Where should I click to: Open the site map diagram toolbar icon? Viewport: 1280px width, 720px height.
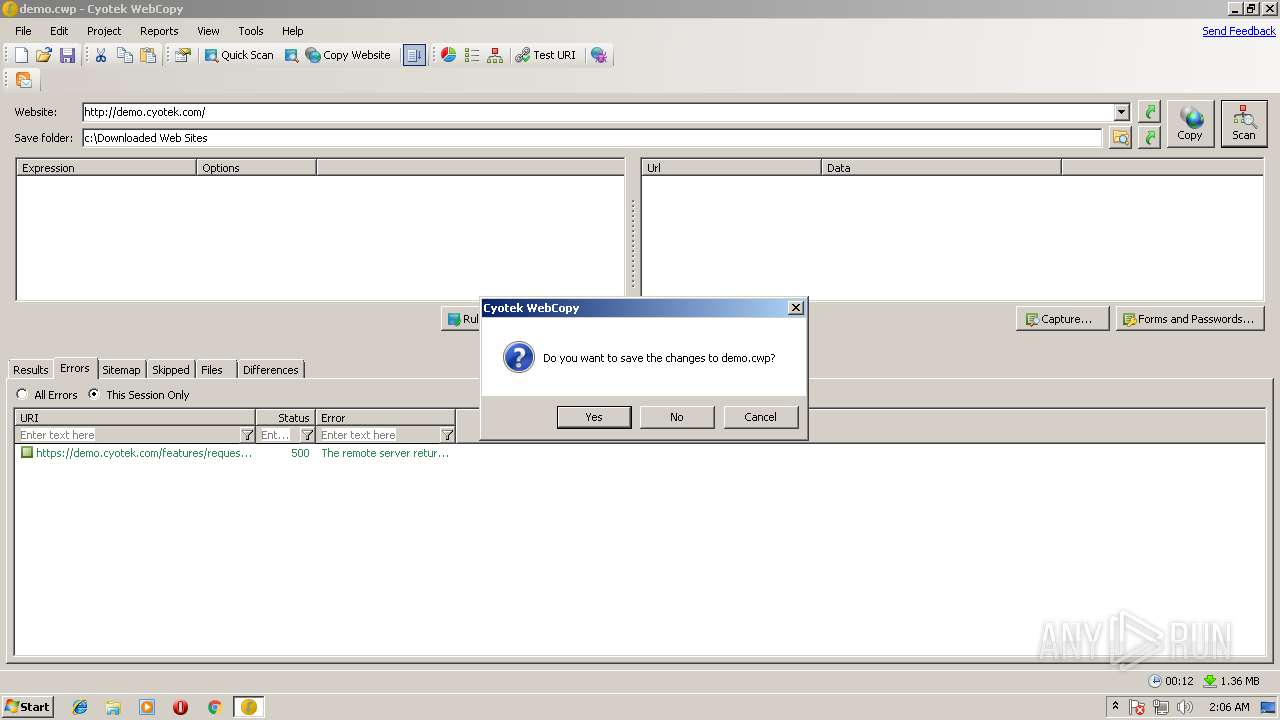click(495, 55)
